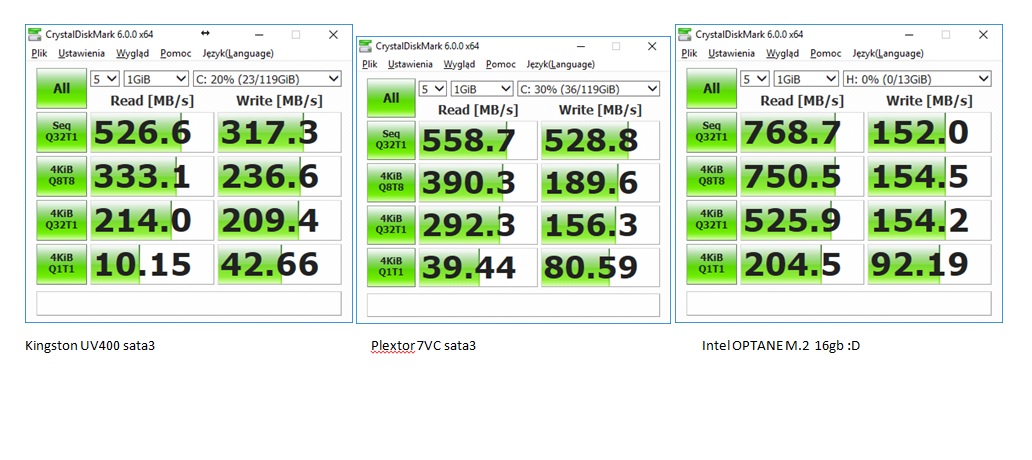The height and width of the screenshot is (460, 1032).
Task: Click CrystalDiskMark app icon in Optane window title
Action: pyautogui.click(x=685, y=34)
